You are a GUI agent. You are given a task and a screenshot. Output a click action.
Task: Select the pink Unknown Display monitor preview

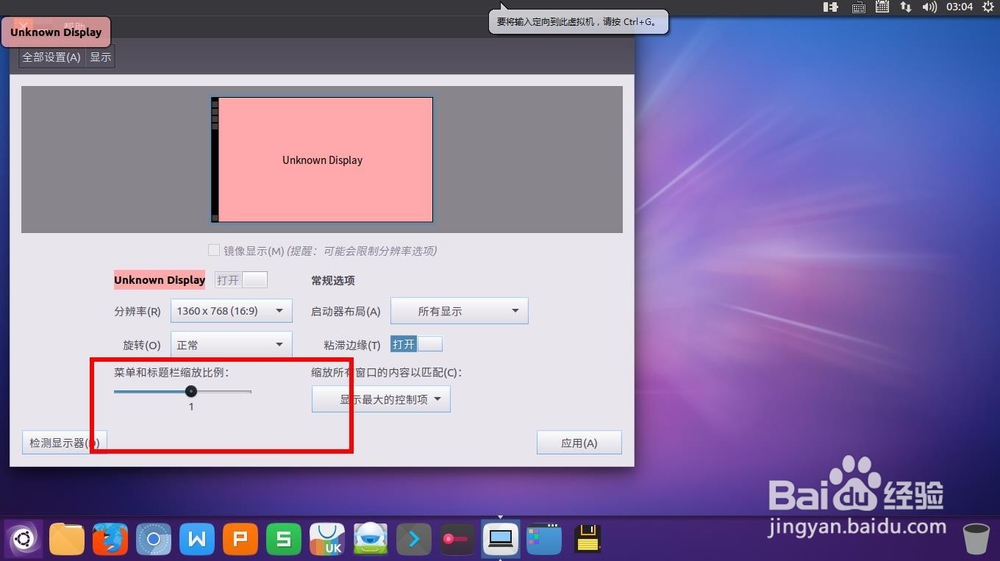(x=322, y=159)
